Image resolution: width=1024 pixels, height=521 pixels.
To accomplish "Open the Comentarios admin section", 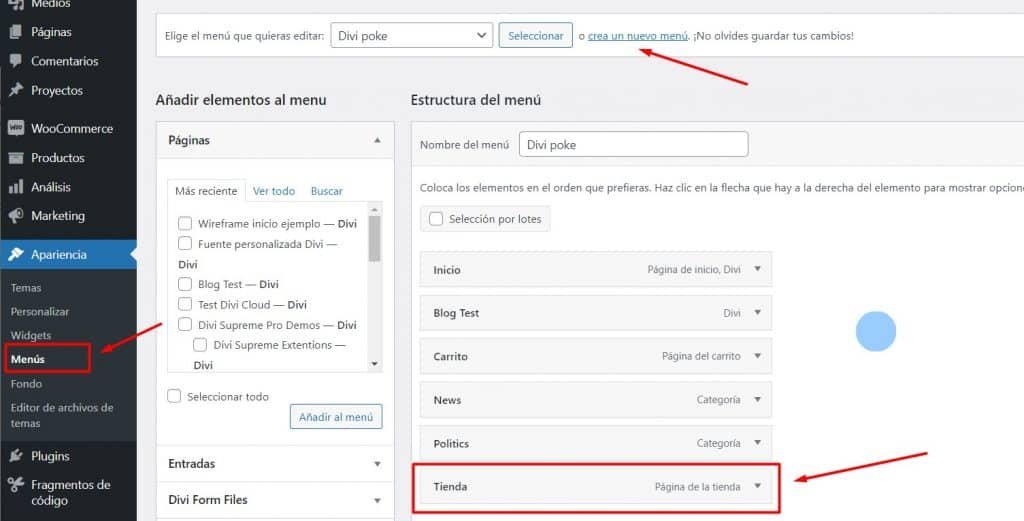I will click(x=65, y=61).
